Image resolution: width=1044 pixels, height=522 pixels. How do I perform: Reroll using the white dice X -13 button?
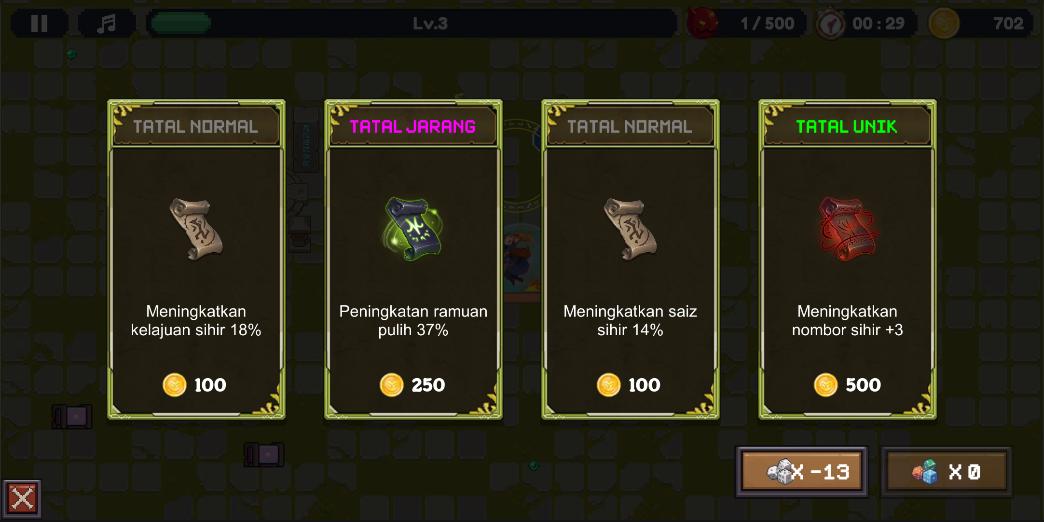coord(802,472)
